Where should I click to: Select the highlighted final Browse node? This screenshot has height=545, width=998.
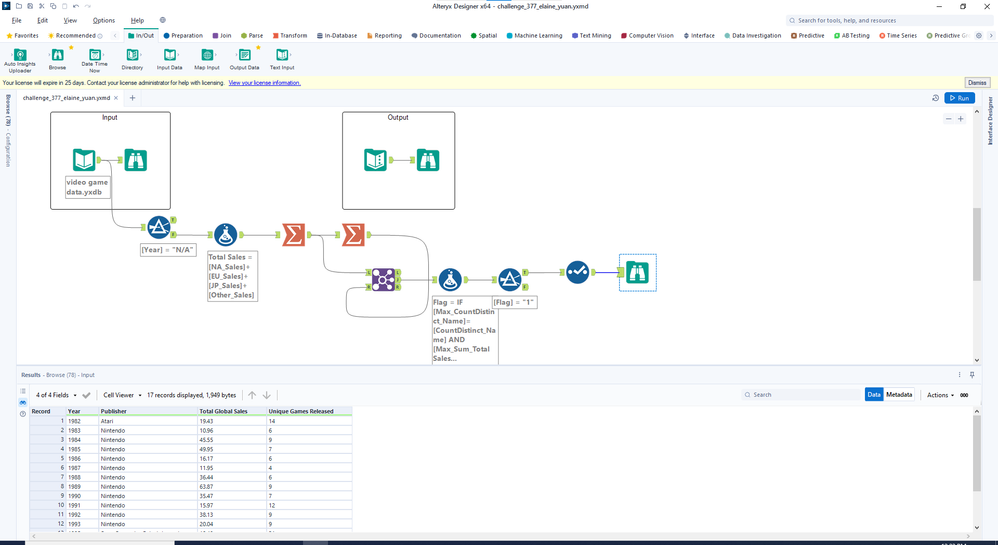[x=637, y=272]
